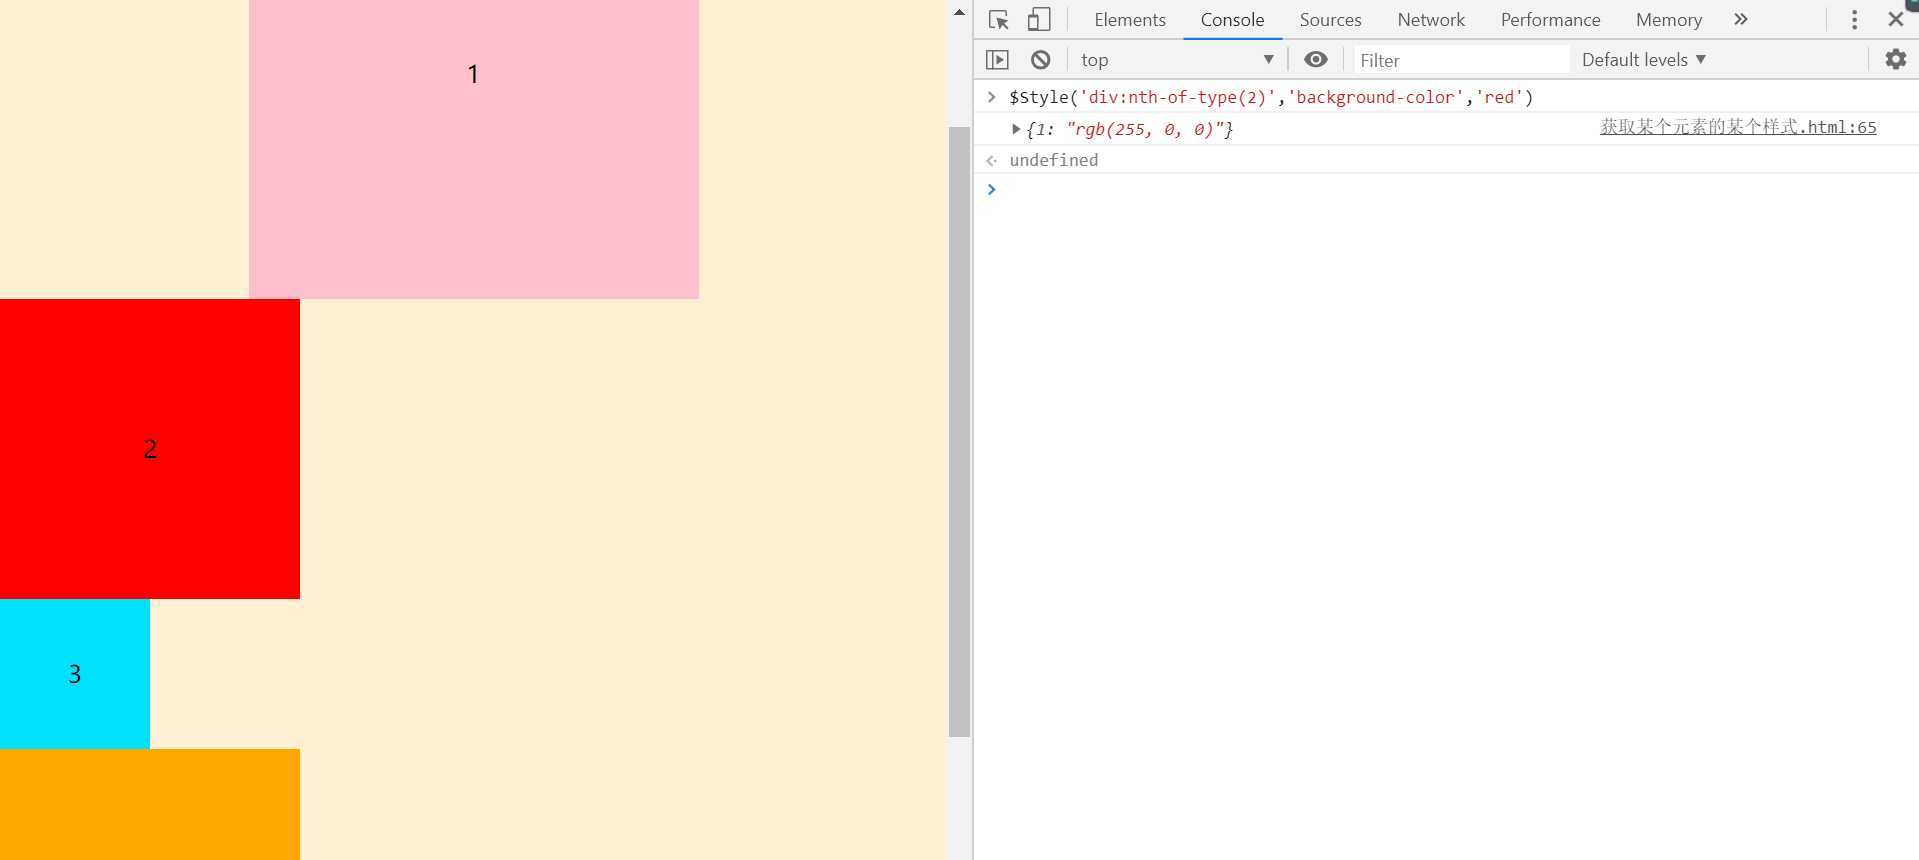Click the red box labeled 2
1919x860 pixels.
(x=150, y=449)
